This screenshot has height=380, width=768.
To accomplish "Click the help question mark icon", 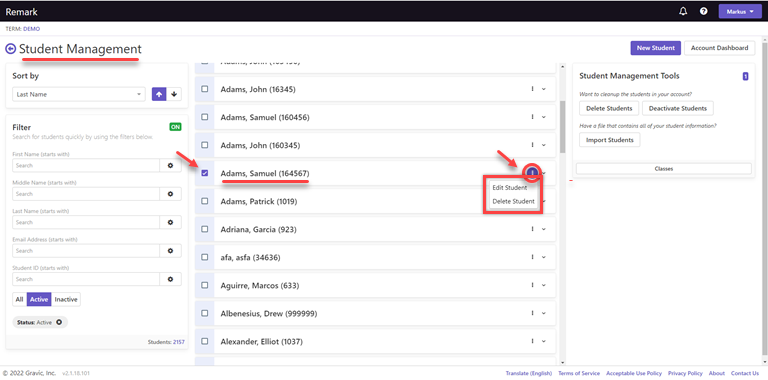I will 703,11.
